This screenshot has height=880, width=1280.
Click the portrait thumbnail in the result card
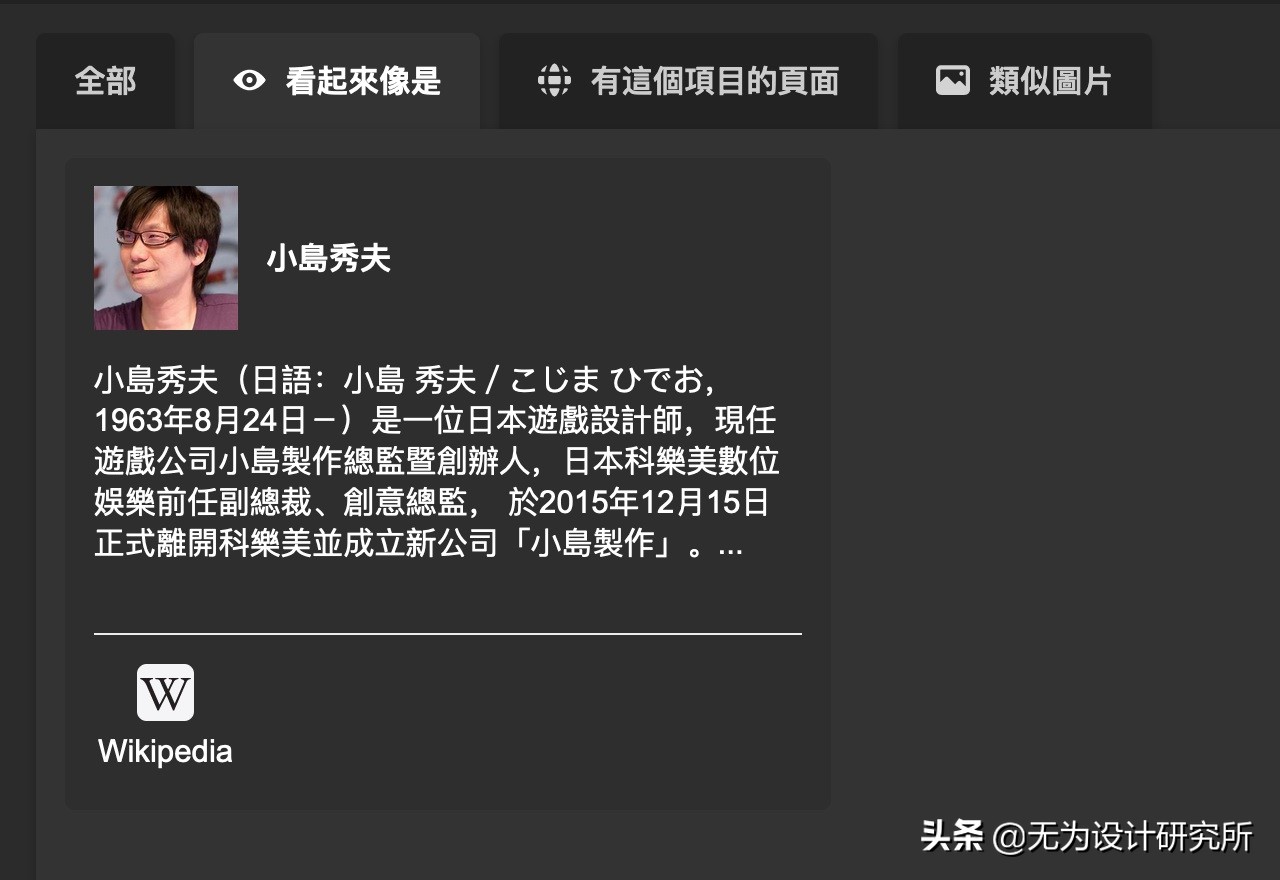pyautogui.click(x=166, y=258)
